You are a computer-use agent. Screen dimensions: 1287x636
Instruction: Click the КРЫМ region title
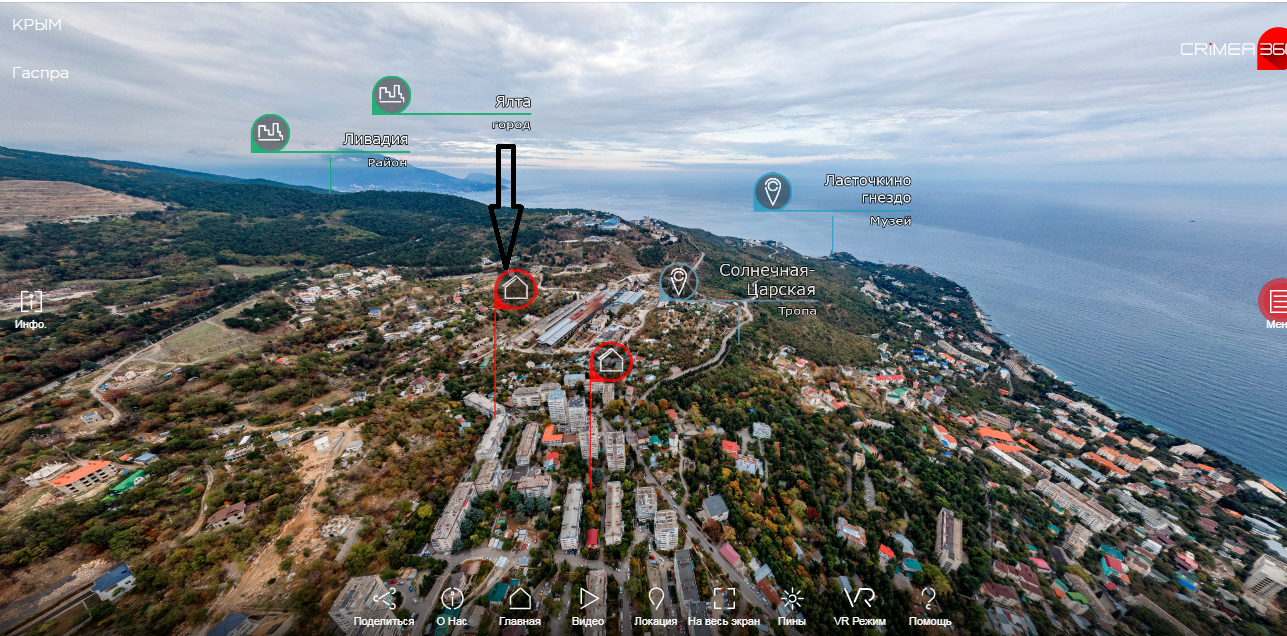[x=37, y=25]
